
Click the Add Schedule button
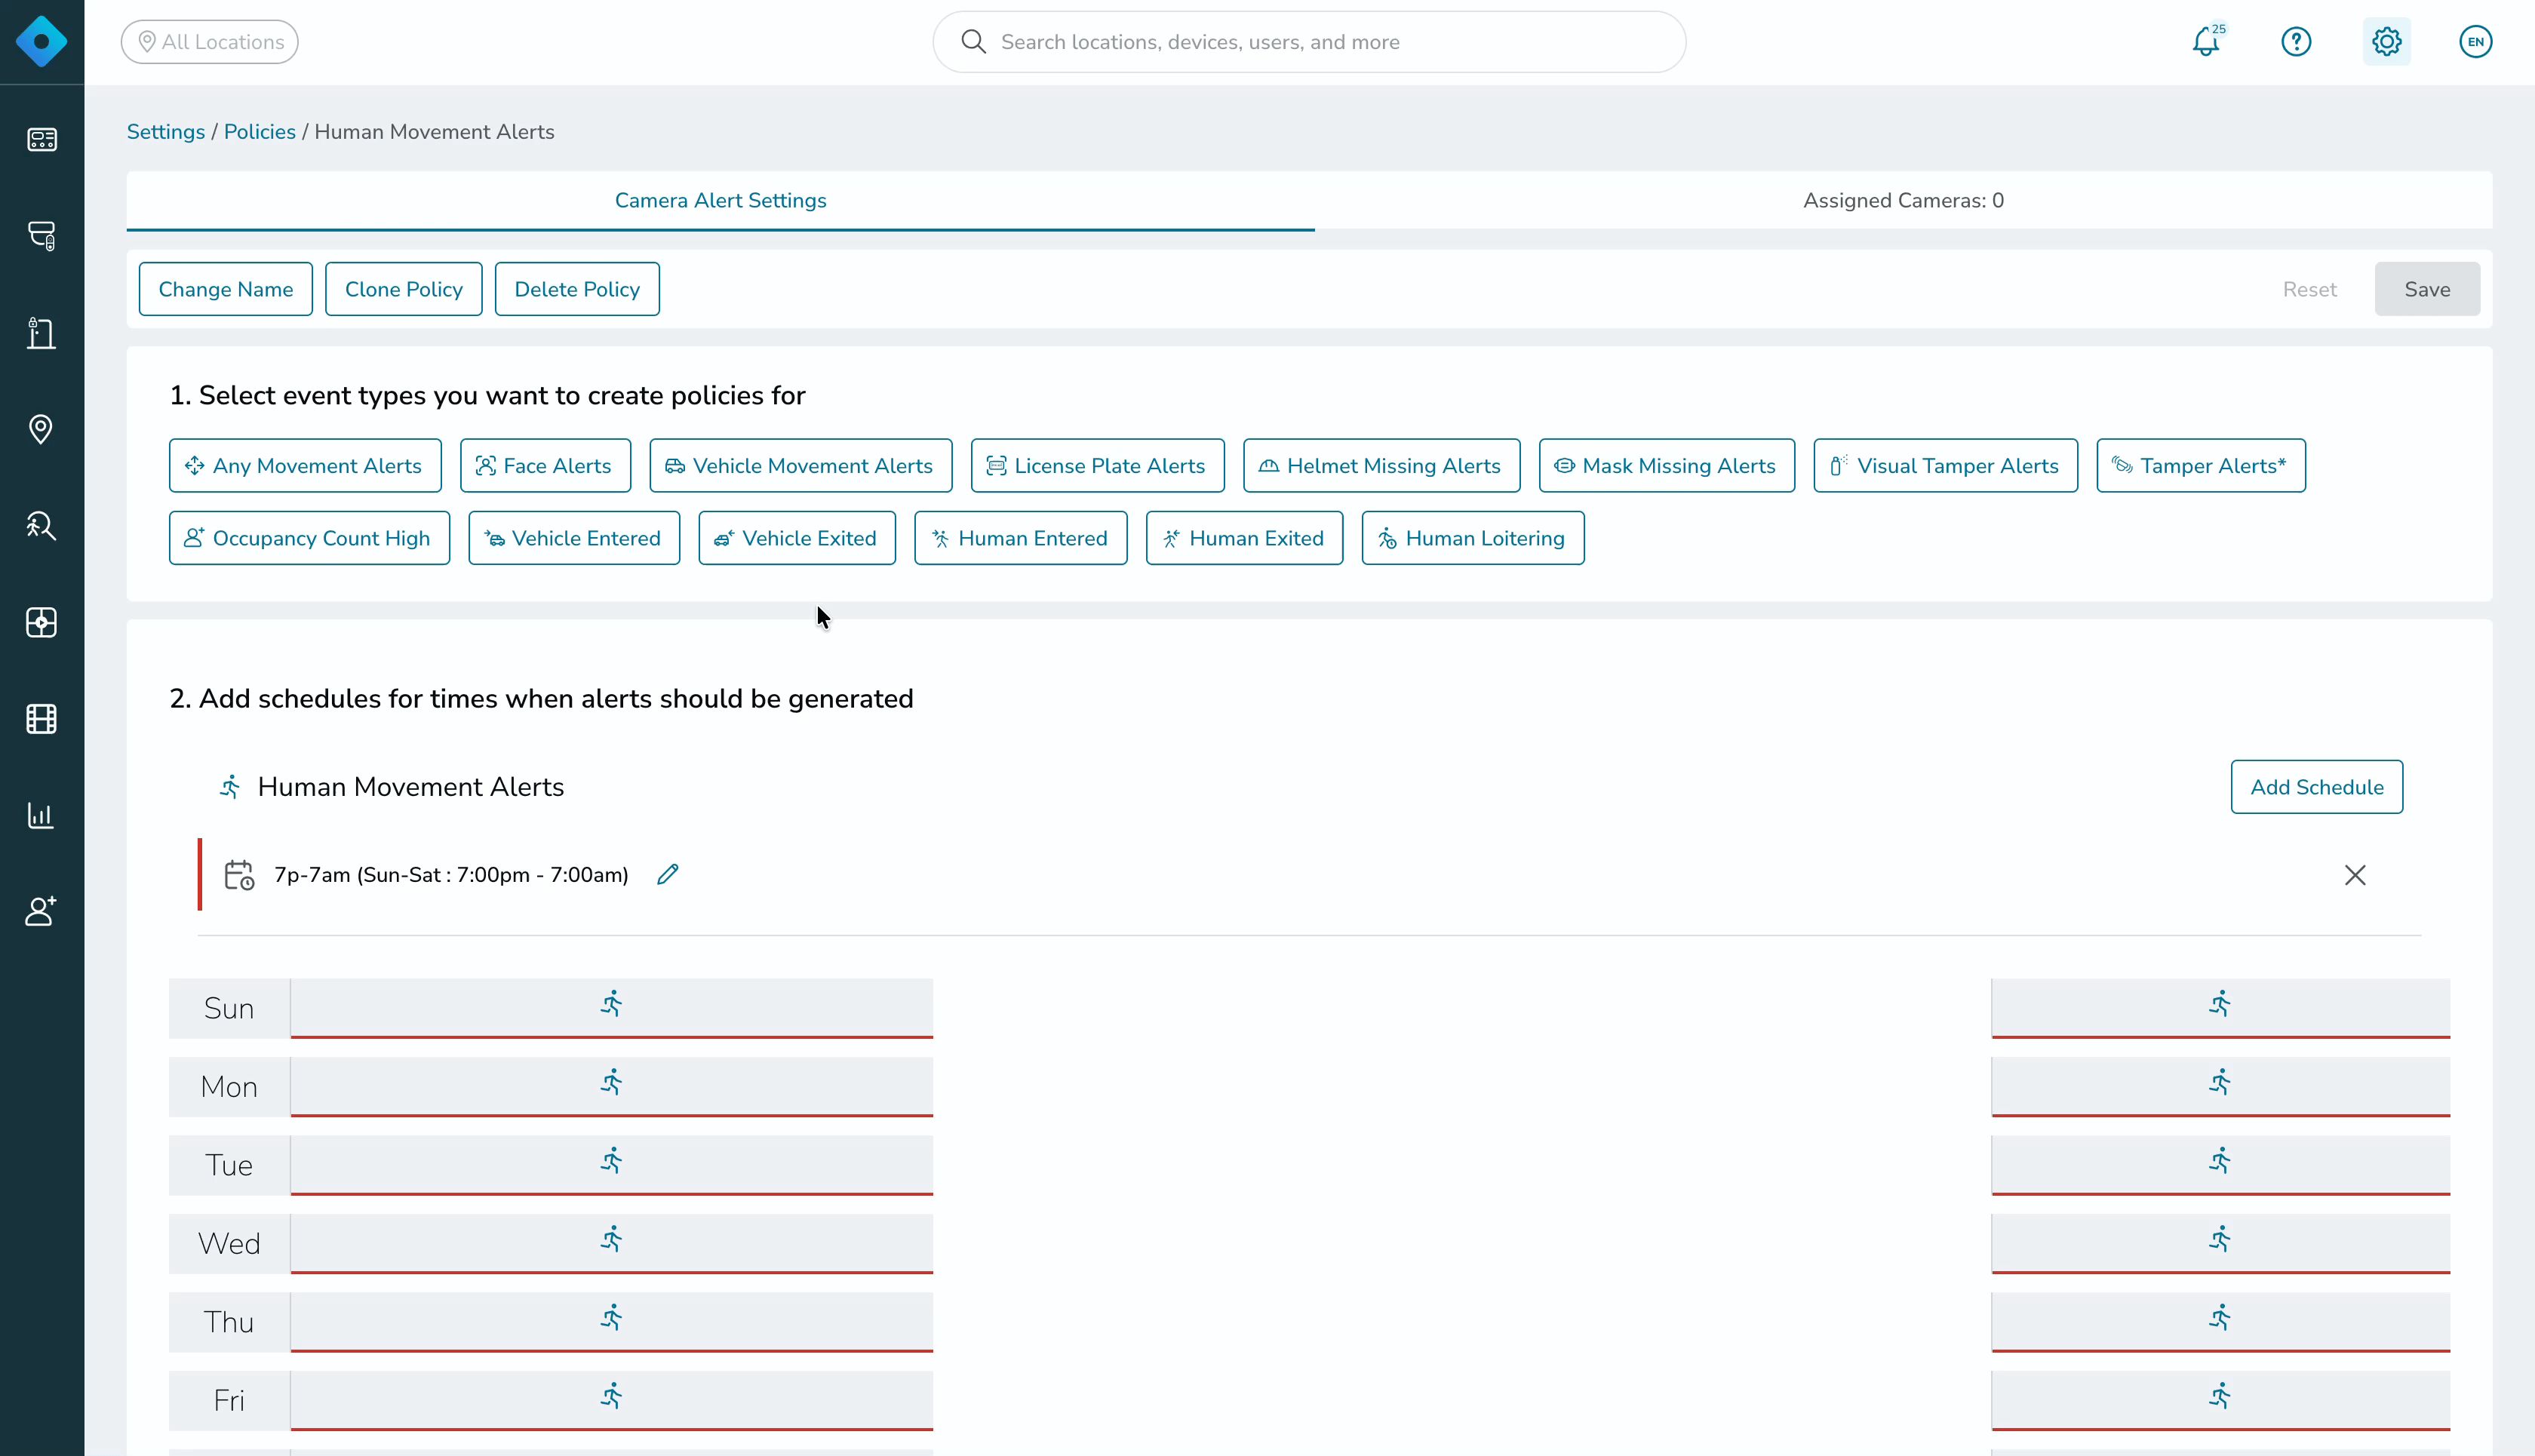[x=2316, y=787]
